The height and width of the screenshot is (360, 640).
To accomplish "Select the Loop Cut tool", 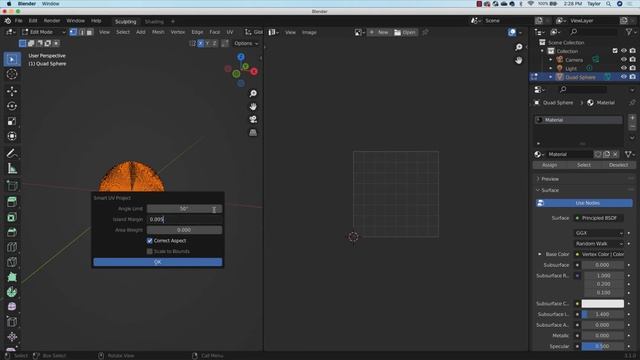I will [x=12, y=247].
